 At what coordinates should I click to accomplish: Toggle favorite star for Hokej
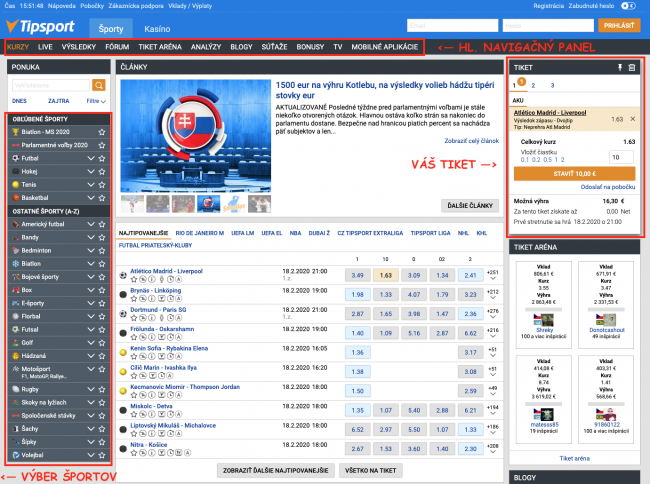pos(102,170)
